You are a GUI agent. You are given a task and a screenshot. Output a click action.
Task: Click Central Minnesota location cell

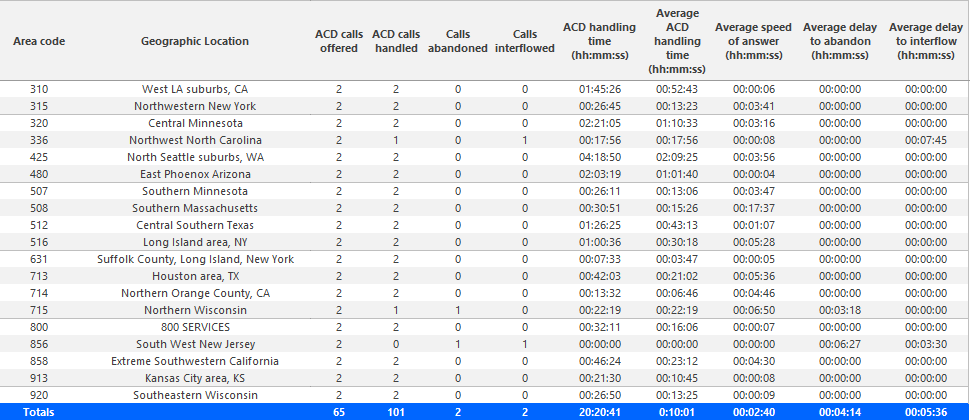[x=195, y=123]
